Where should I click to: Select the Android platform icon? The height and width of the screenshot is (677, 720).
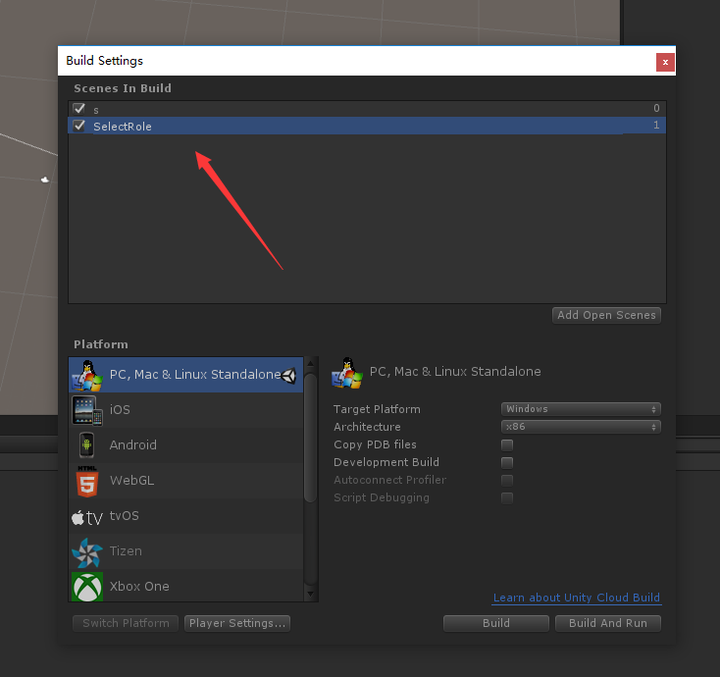[x=86, y=445]
